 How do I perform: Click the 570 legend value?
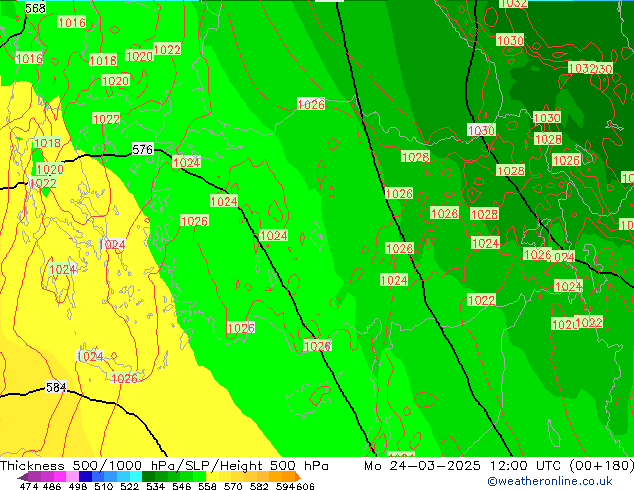pos(233,486)
